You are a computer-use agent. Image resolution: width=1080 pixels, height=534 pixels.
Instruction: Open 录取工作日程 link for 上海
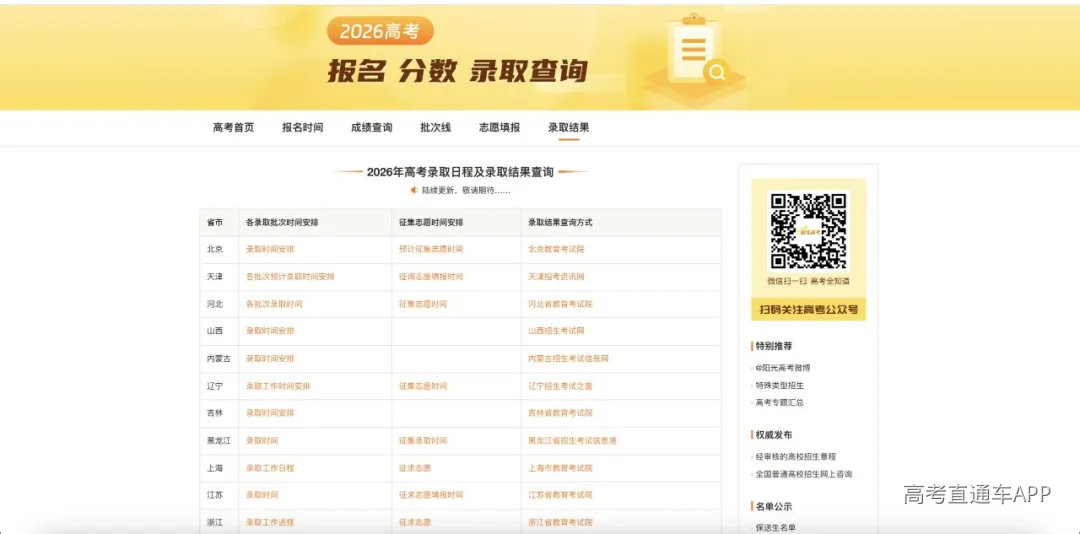tap(270, 468)
